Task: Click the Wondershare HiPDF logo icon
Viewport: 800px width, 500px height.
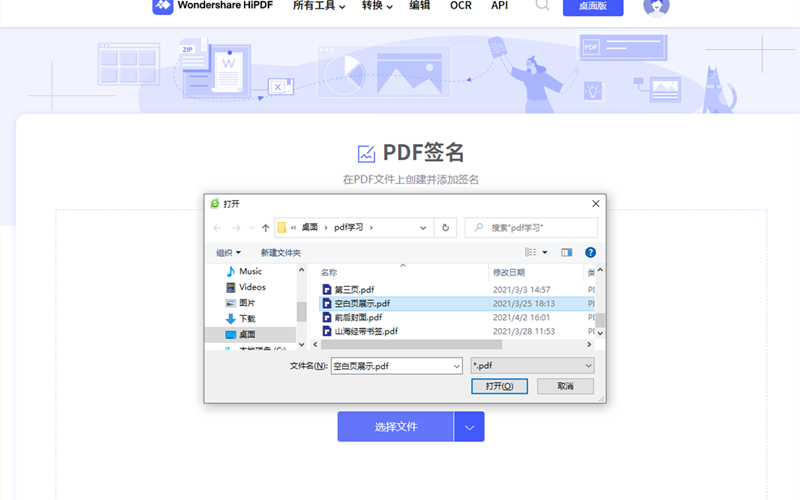Action: click(x=163, y=6)
